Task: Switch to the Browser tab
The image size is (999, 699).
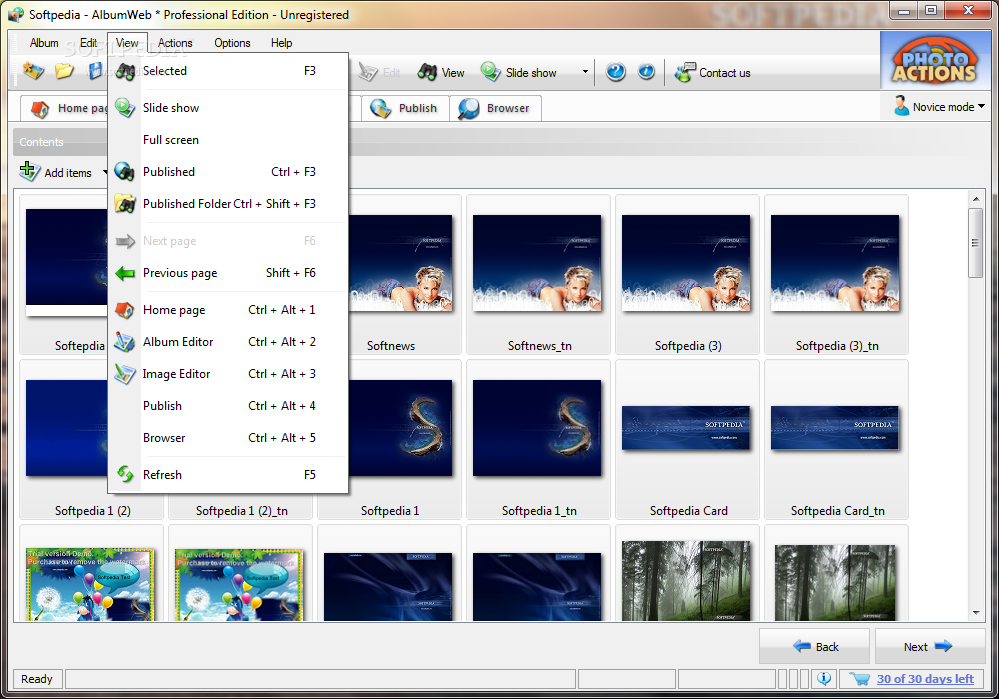Action: point(495,108)
